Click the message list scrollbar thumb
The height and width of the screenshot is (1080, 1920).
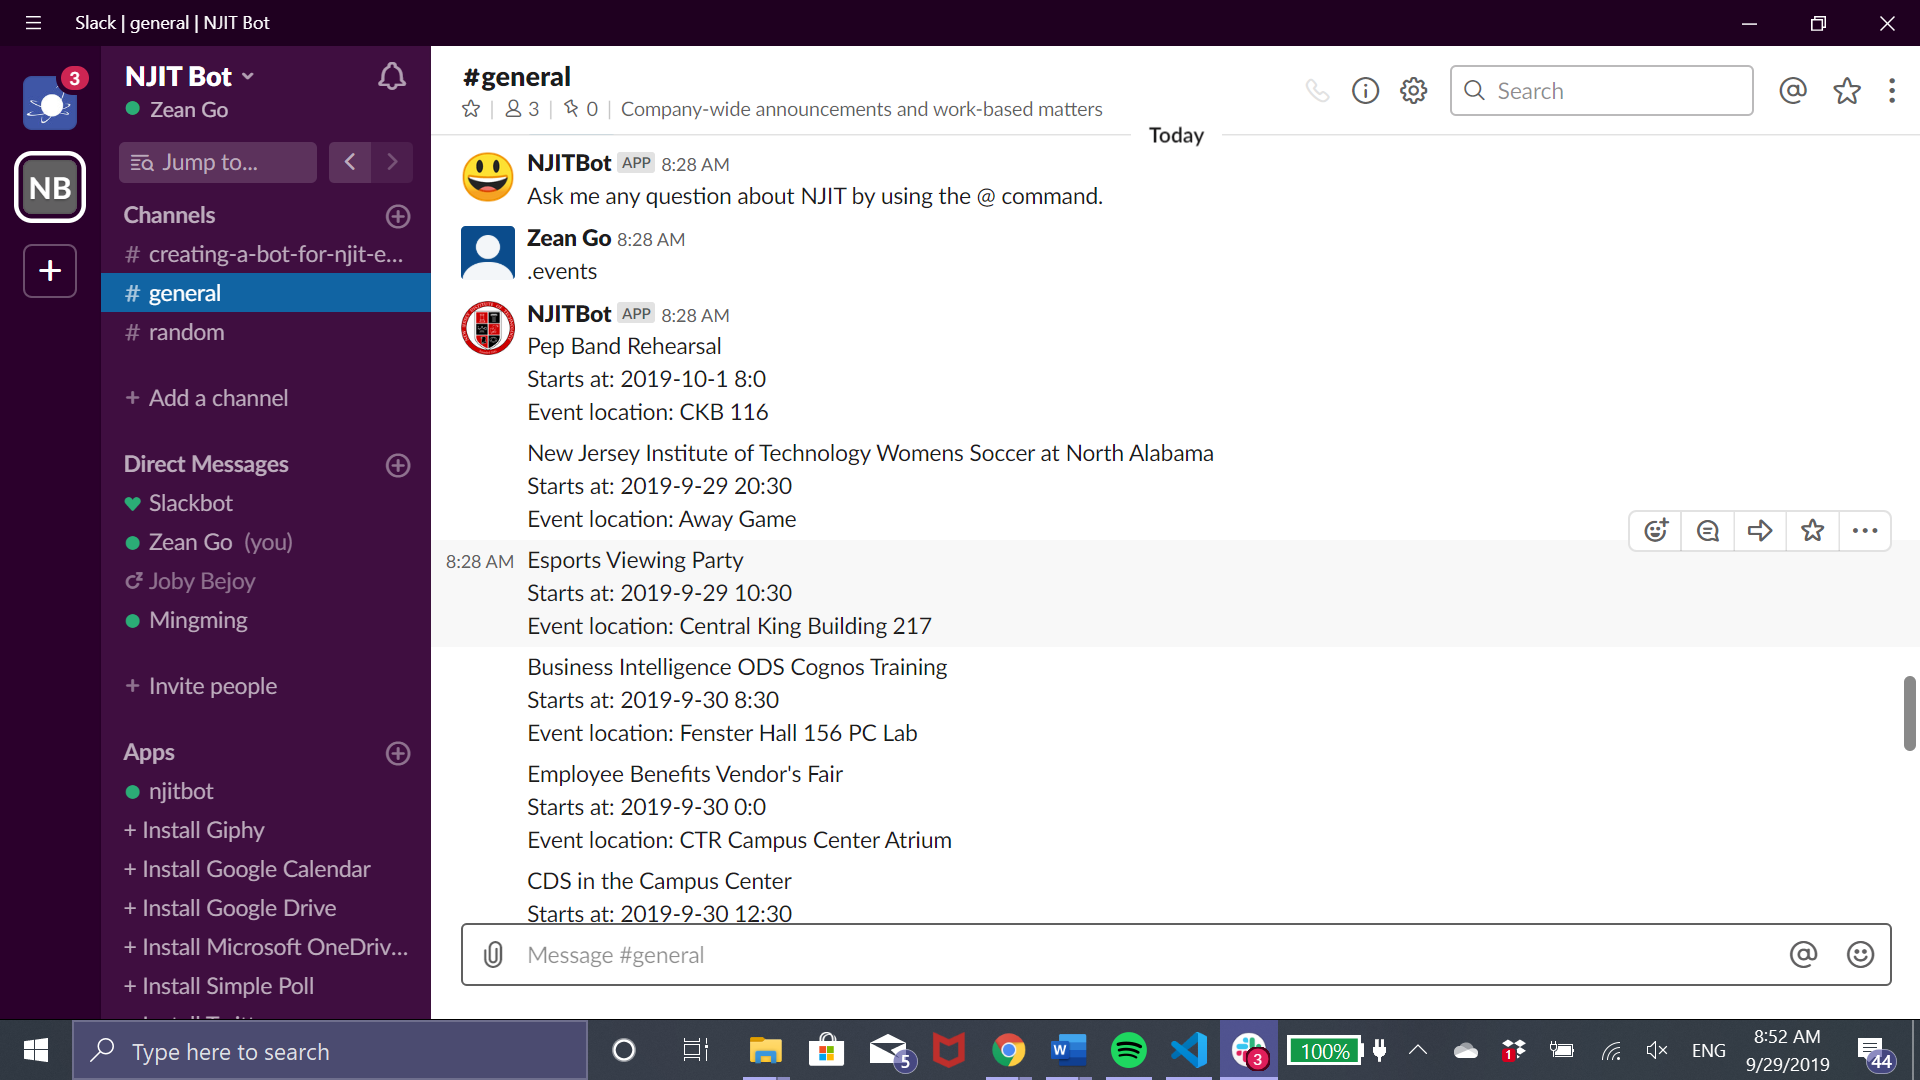click(x=1909, y=713)
